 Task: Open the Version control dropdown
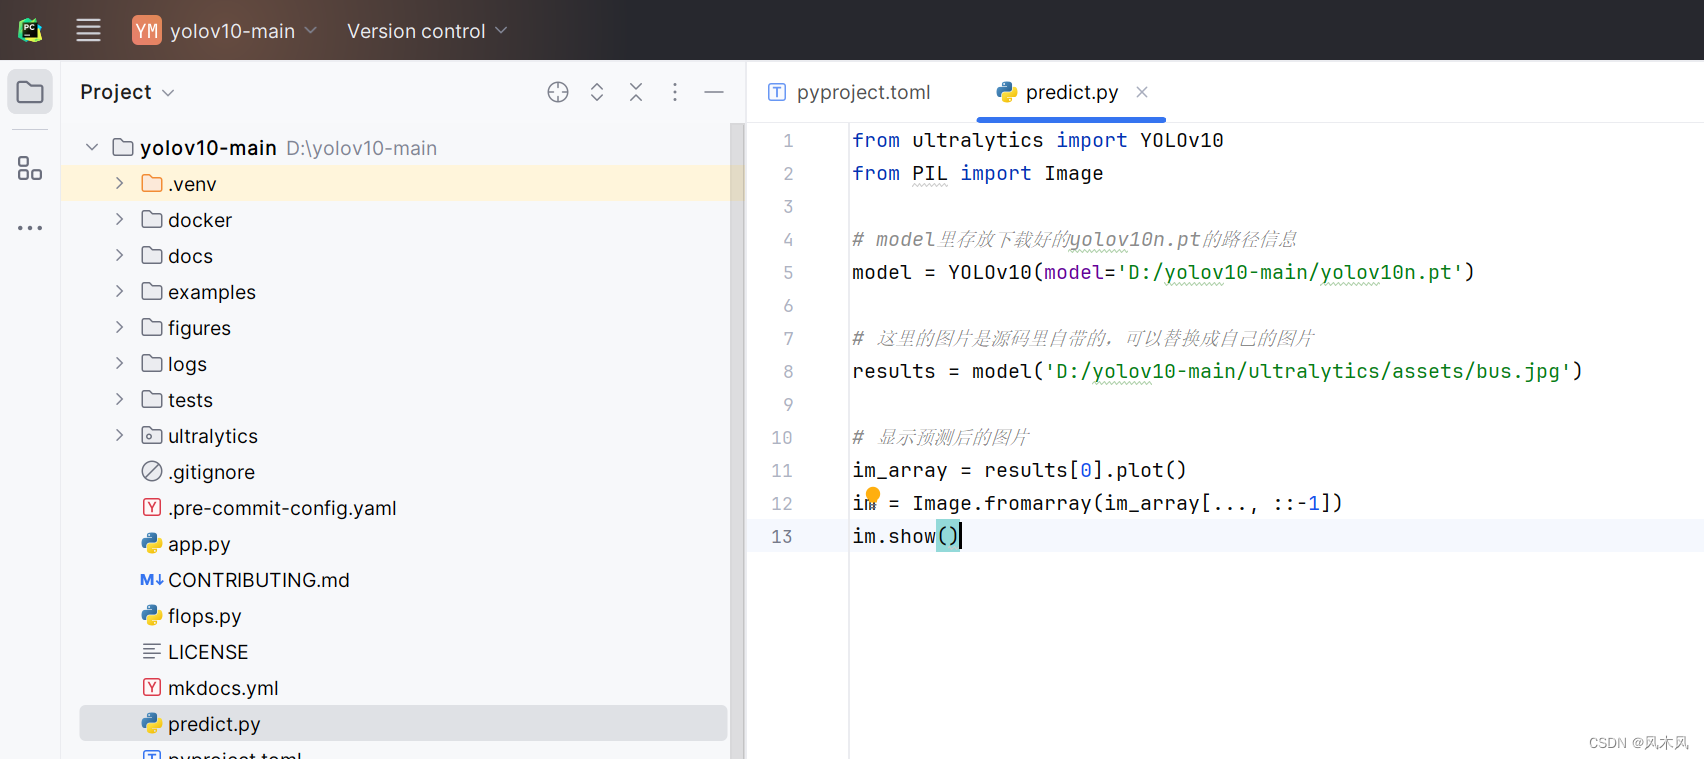click(x=428, y=31)
